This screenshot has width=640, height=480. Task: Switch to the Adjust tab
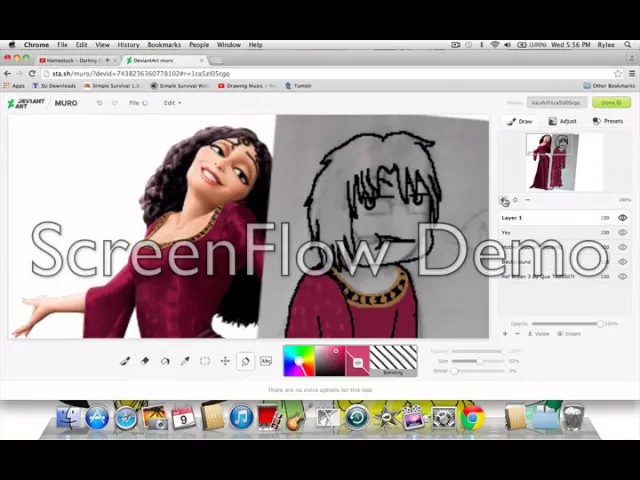(x=562, y=121)
